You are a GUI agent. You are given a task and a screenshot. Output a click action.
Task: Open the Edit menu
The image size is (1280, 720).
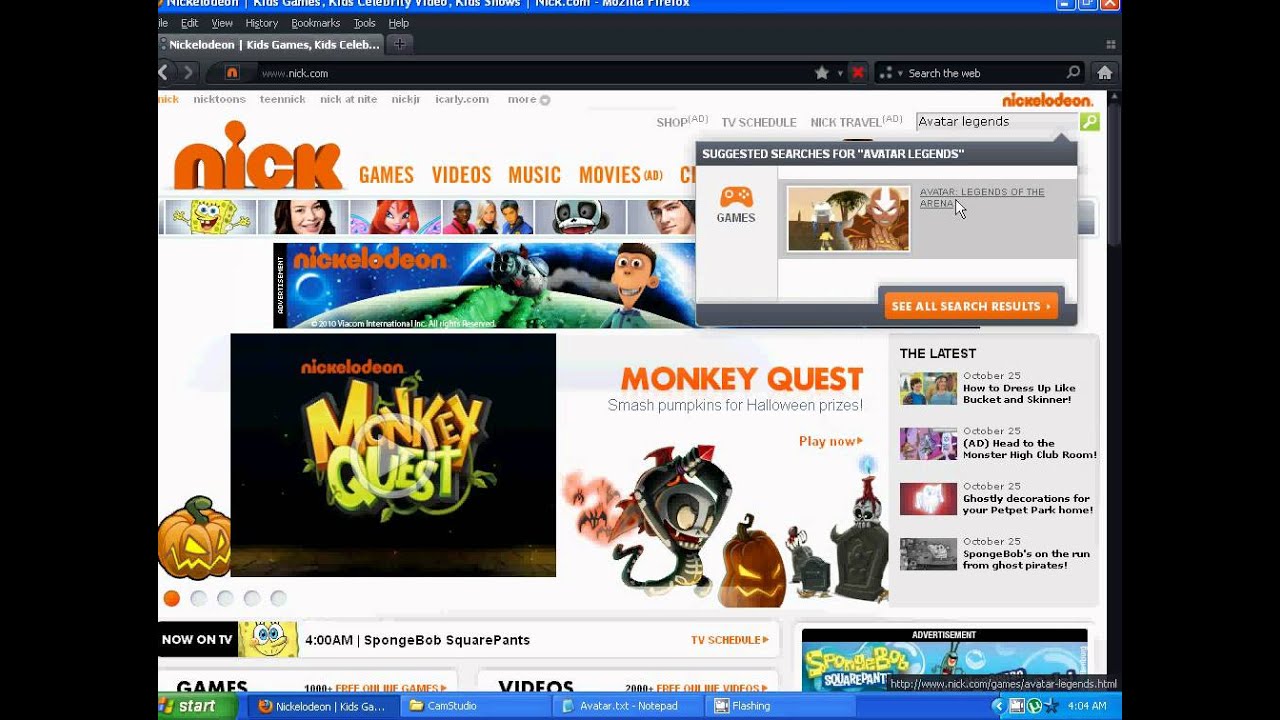[189, 23]
